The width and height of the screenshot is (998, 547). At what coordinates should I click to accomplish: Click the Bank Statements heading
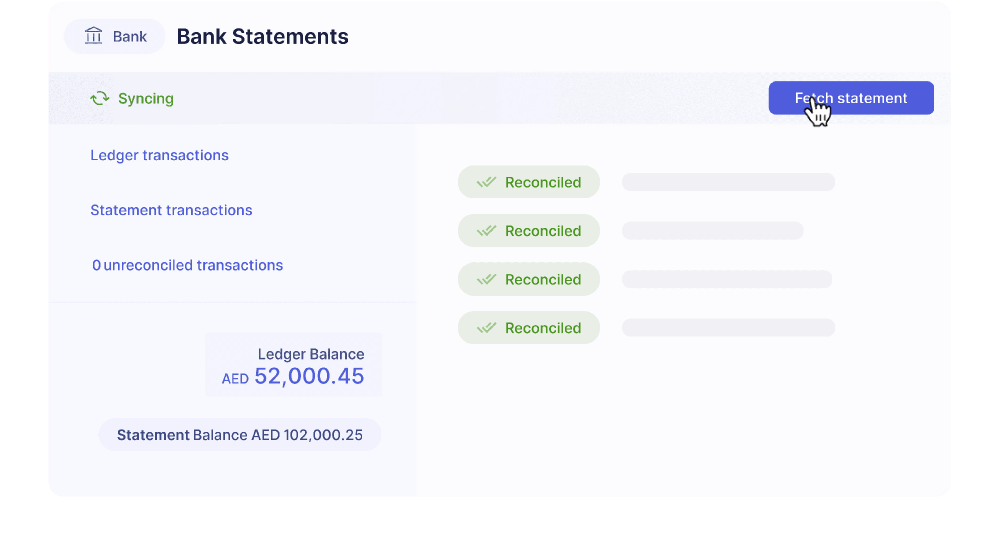click(x=262, y=36)
